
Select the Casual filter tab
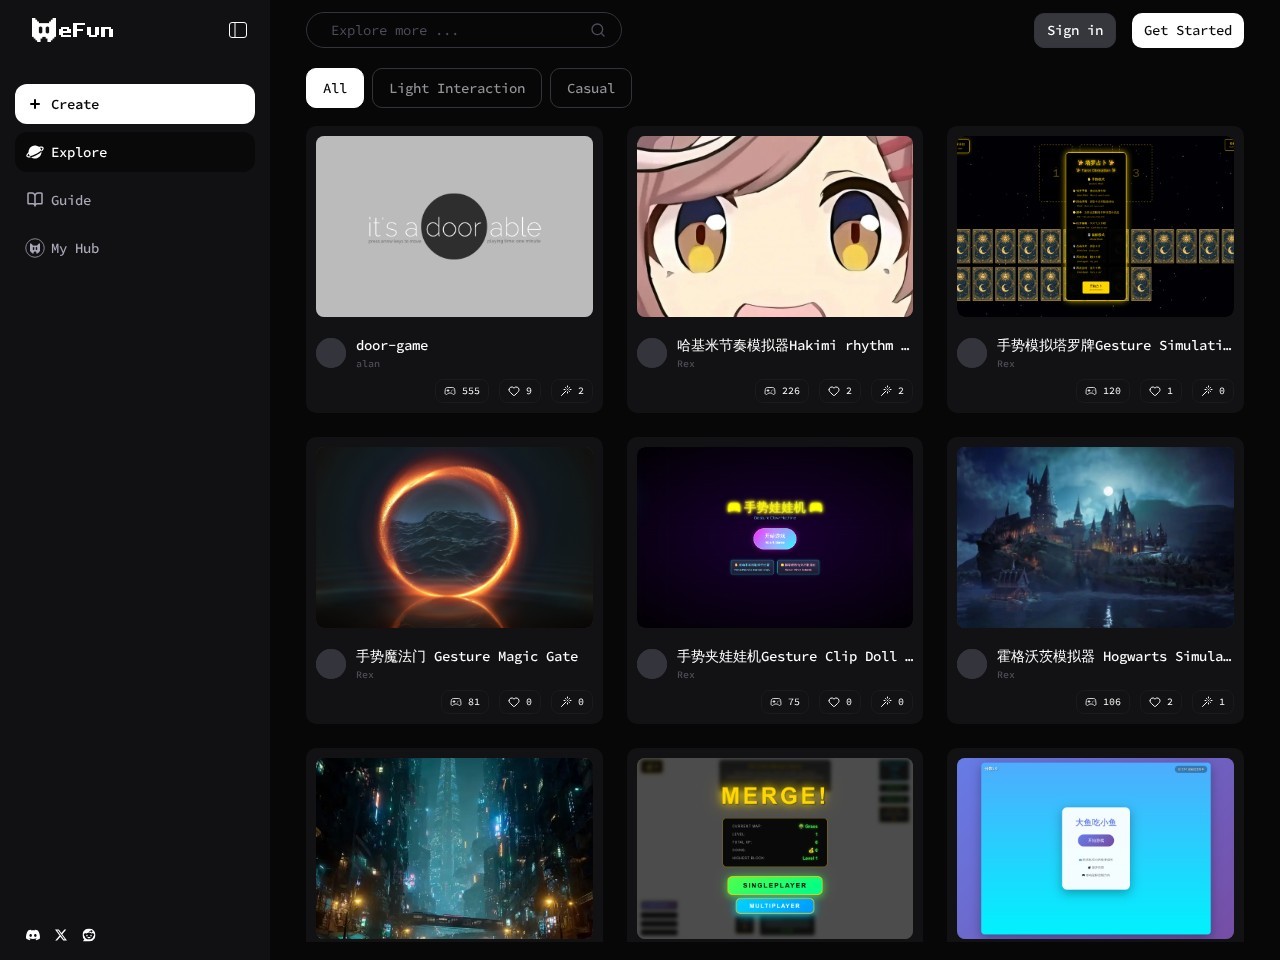[x=591, y=88]
